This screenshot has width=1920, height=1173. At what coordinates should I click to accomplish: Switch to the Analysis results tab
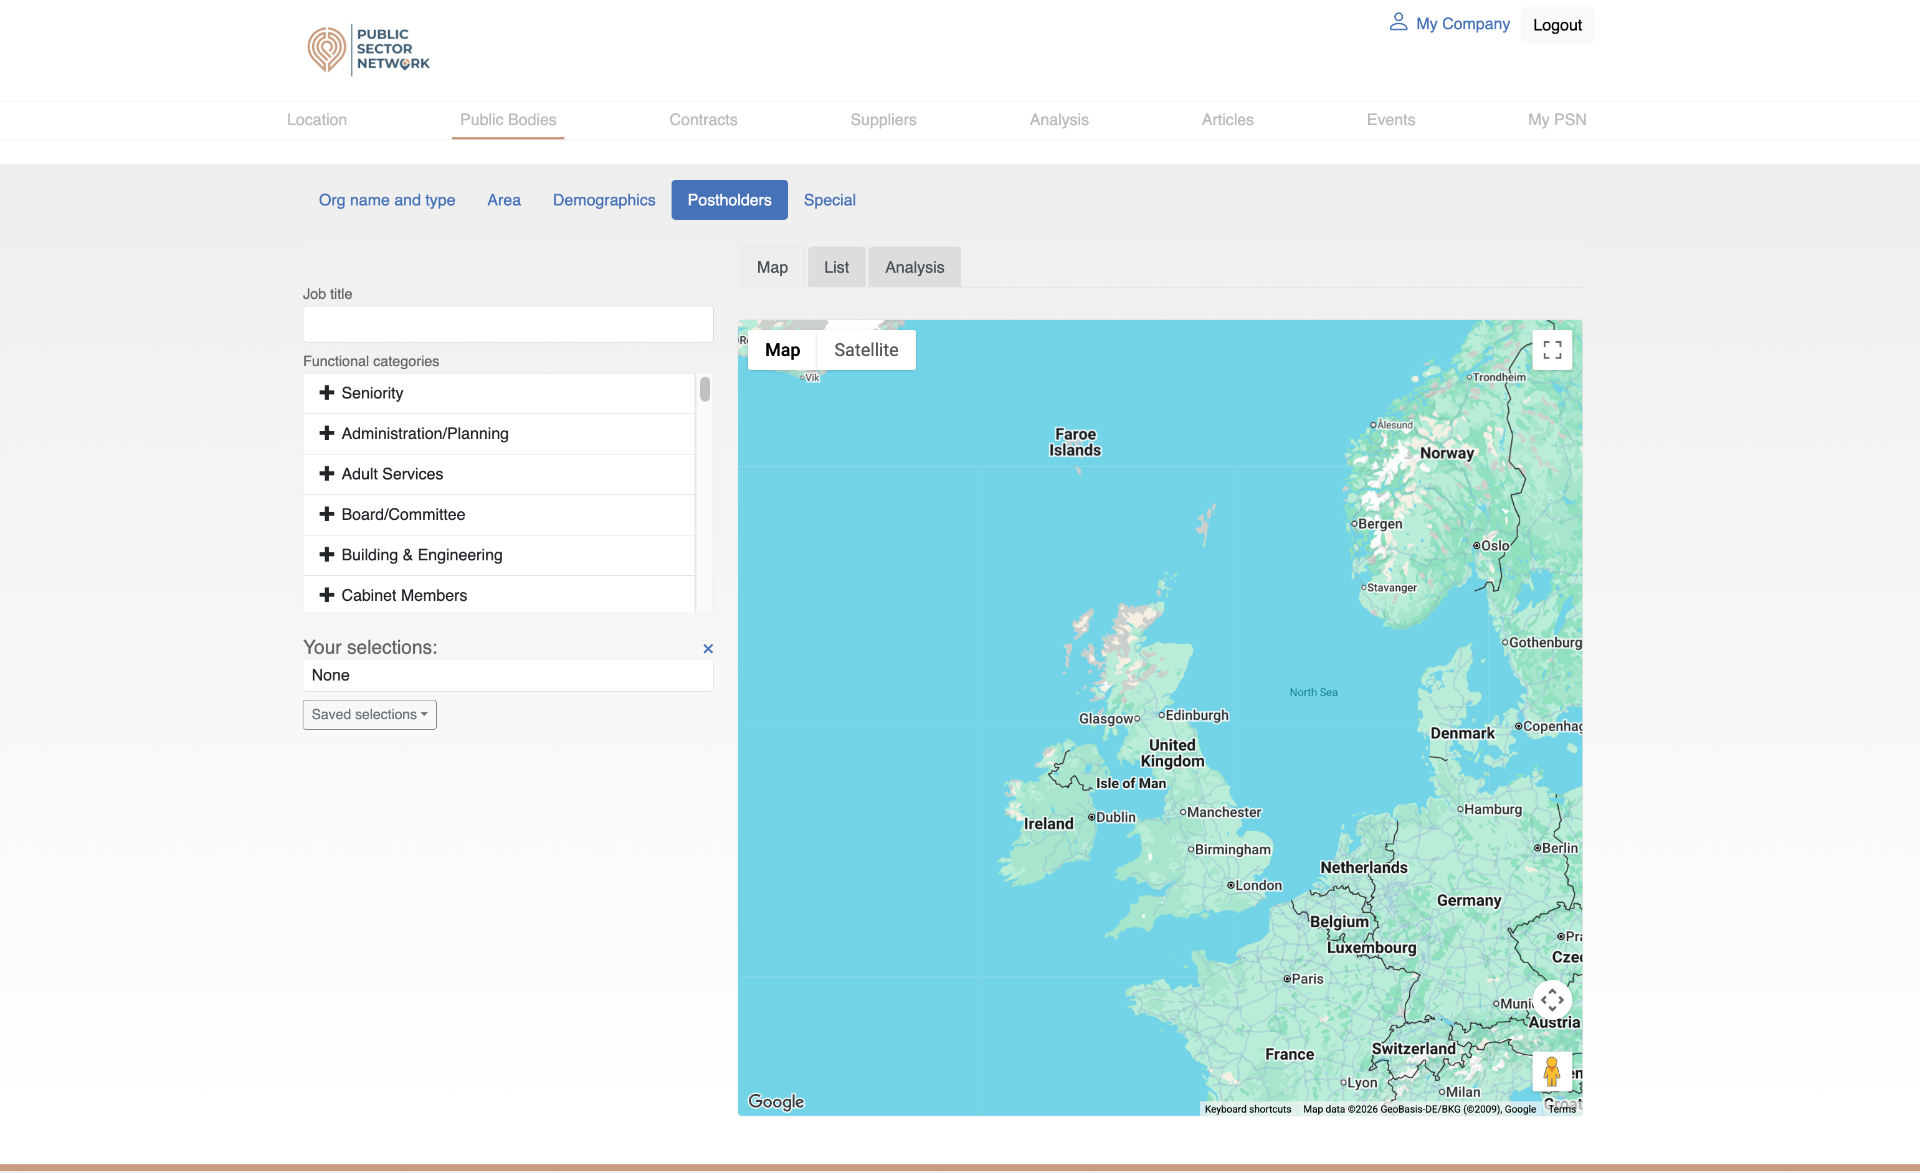point(914,267)
